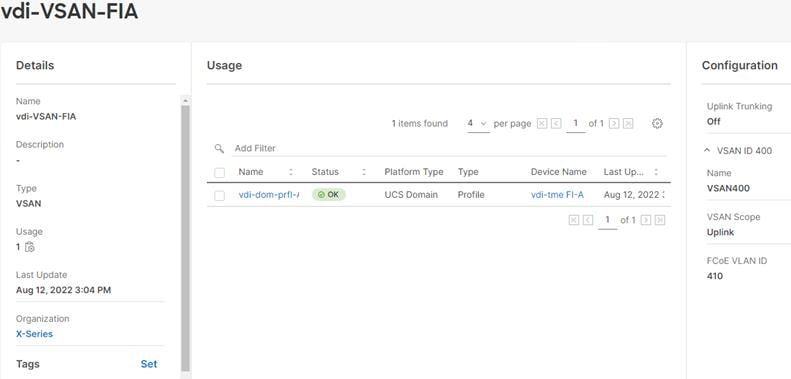Click the 1 items found text
791x379 pixels.
(x=420, y=124)
